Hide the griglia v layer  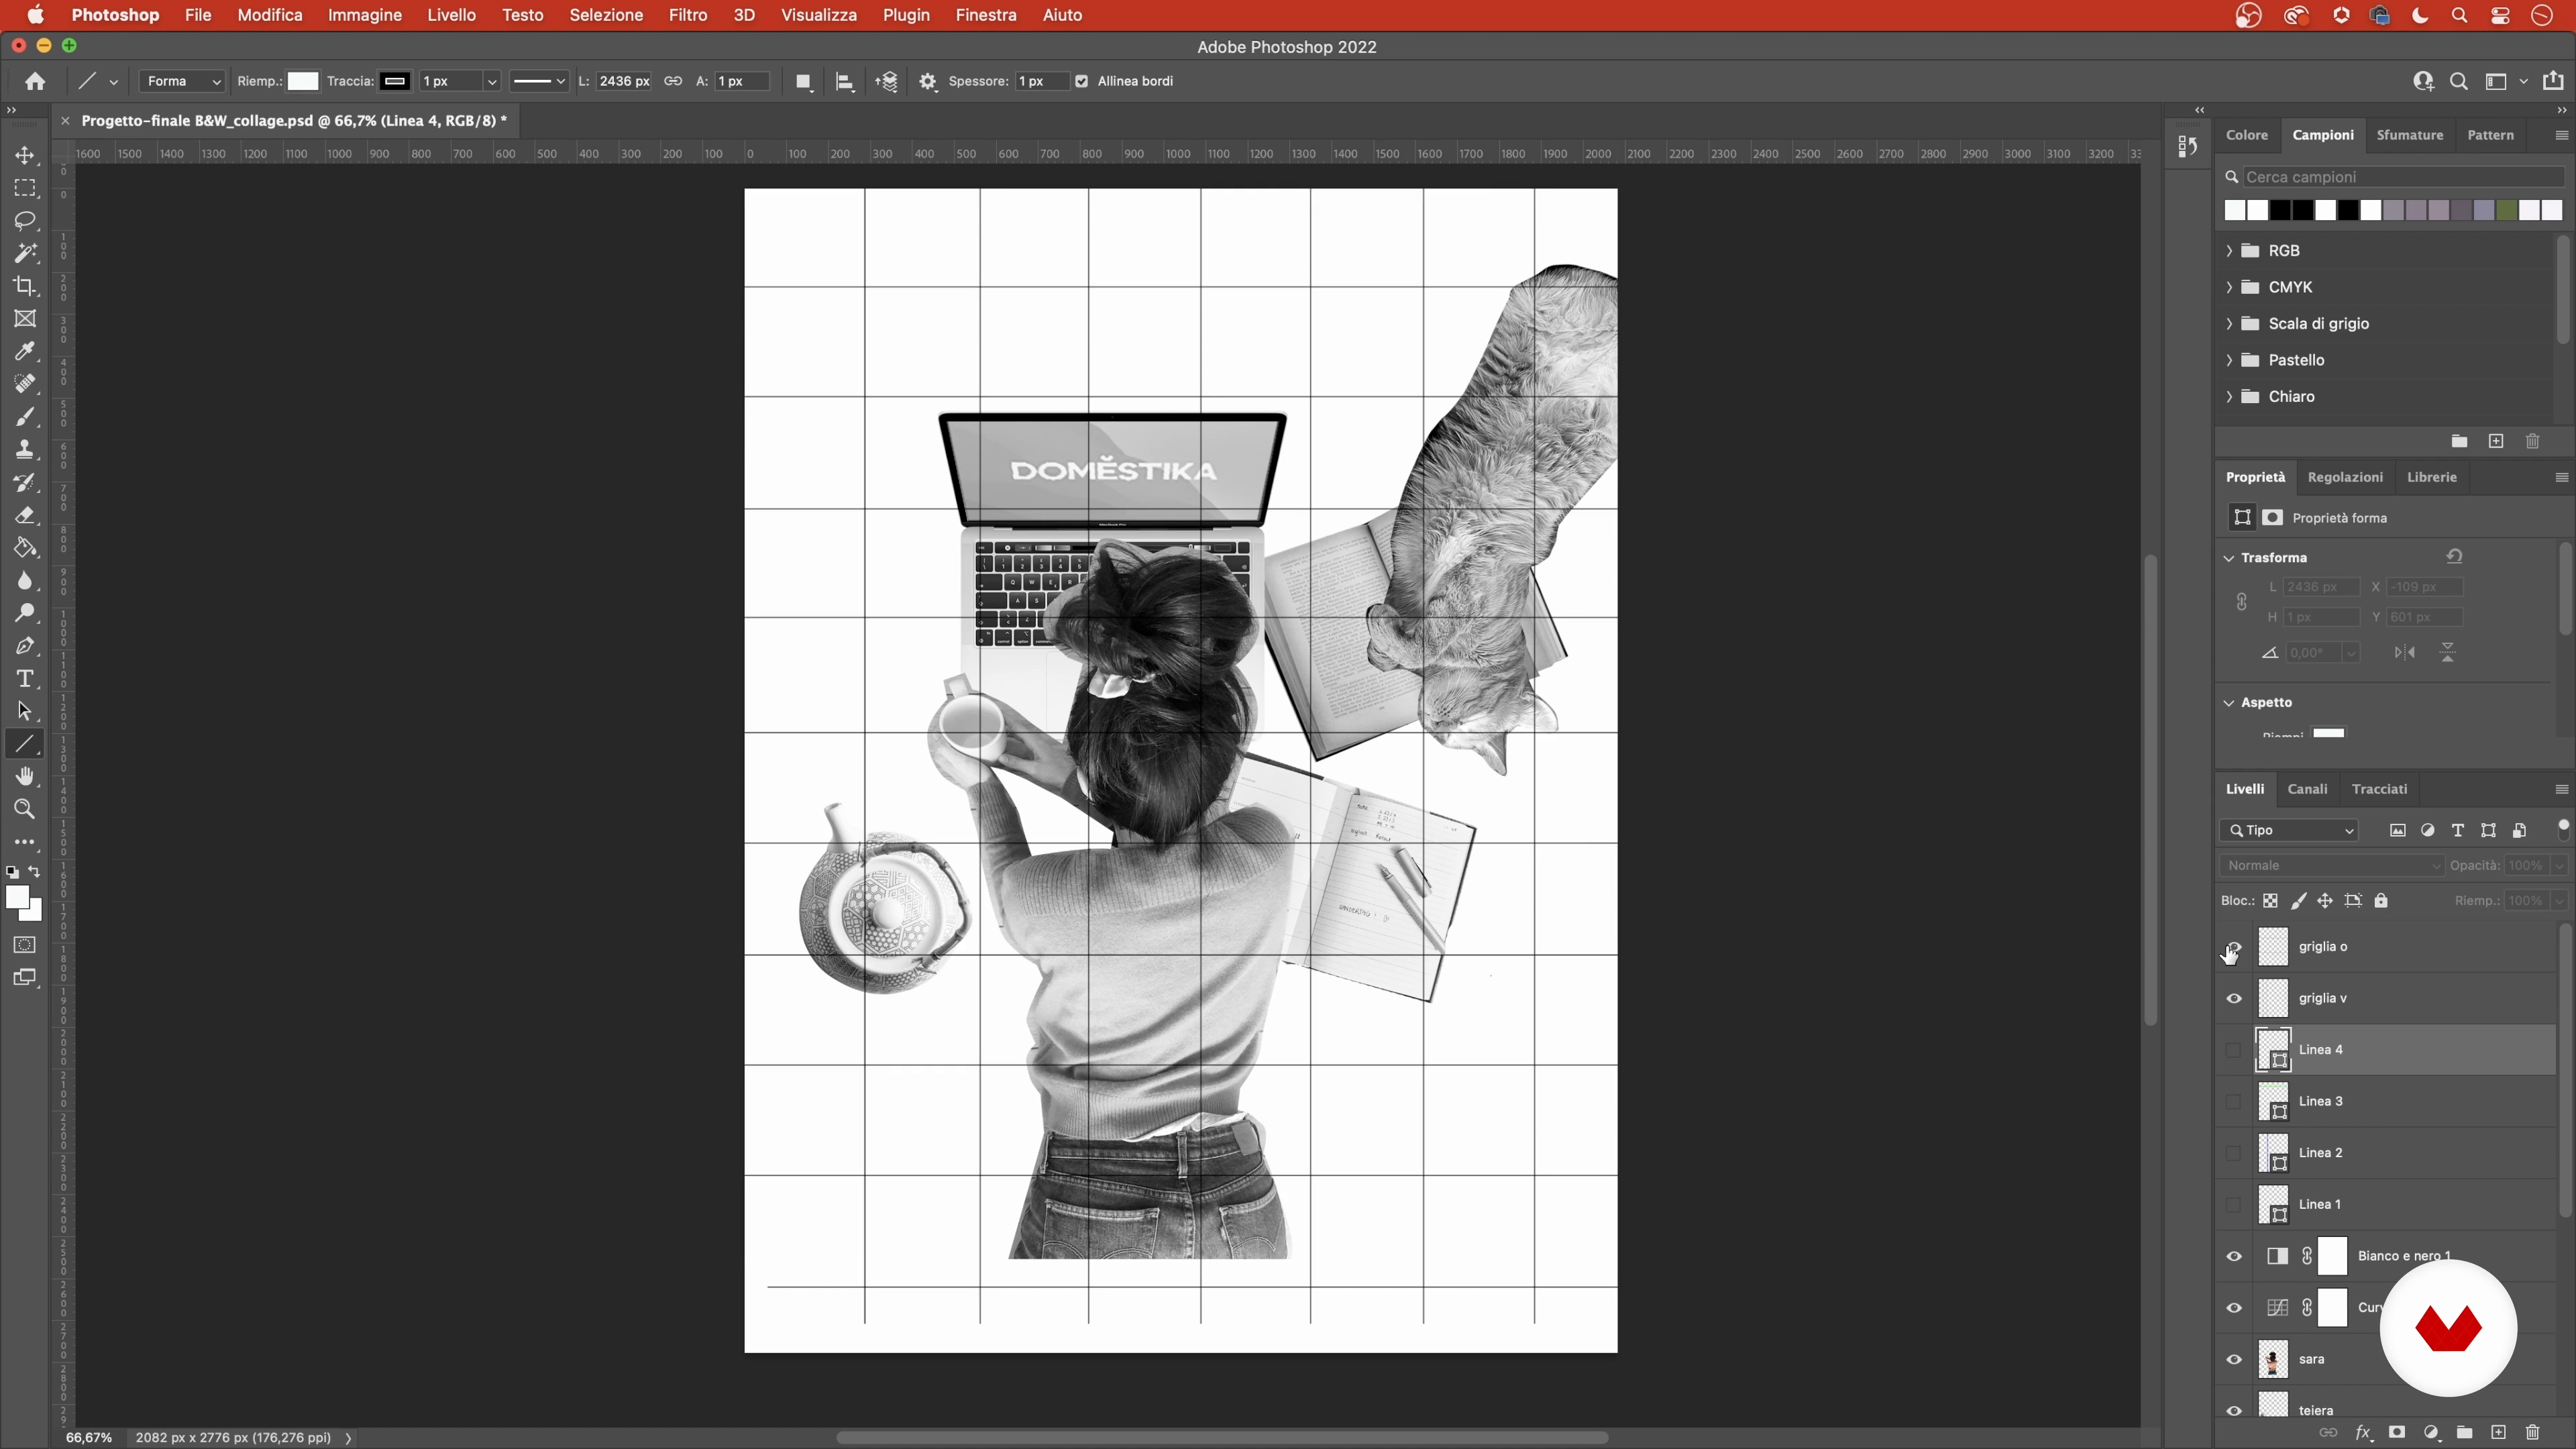(2234, 999)
